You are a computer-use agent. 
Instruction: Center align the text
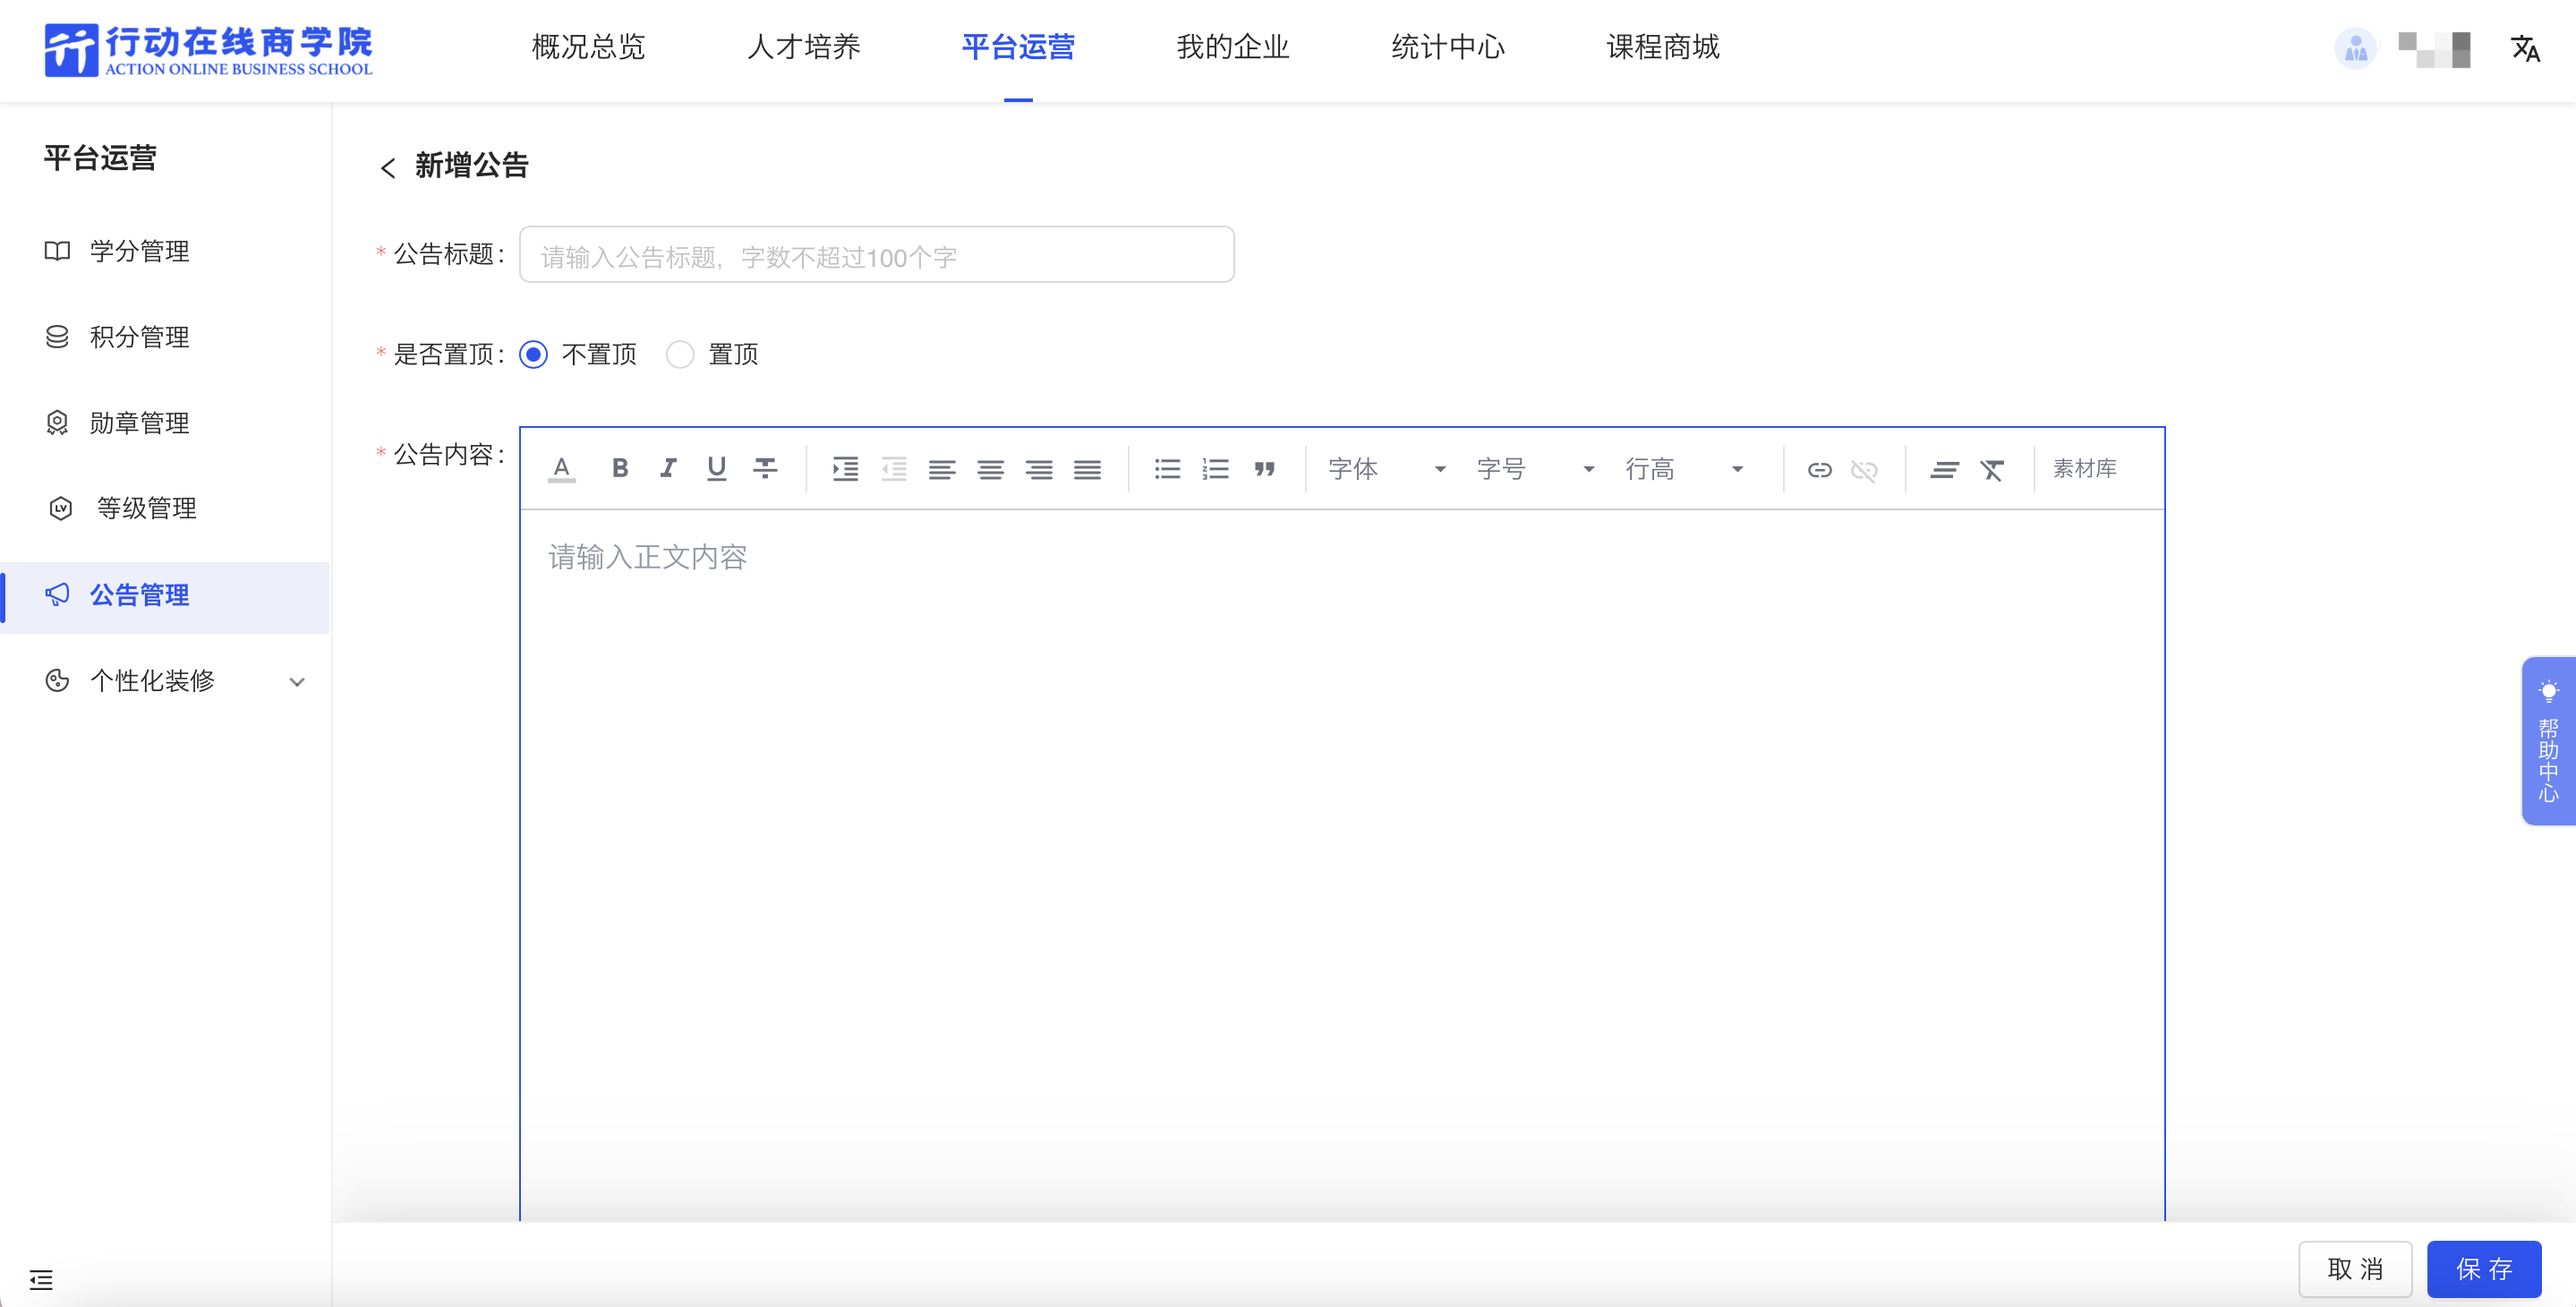(991, 469)
